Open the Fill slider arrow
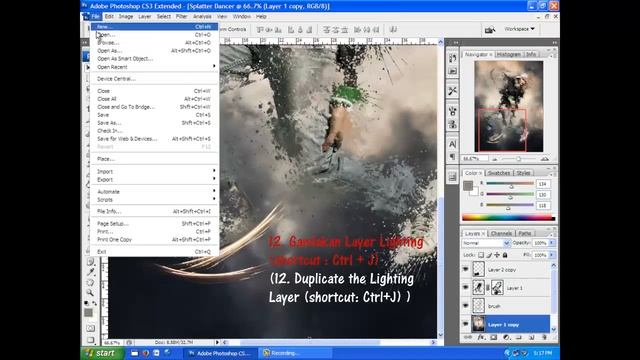This screenshot has height=360, width=640. pyautogui.click(x=551, y=255)
